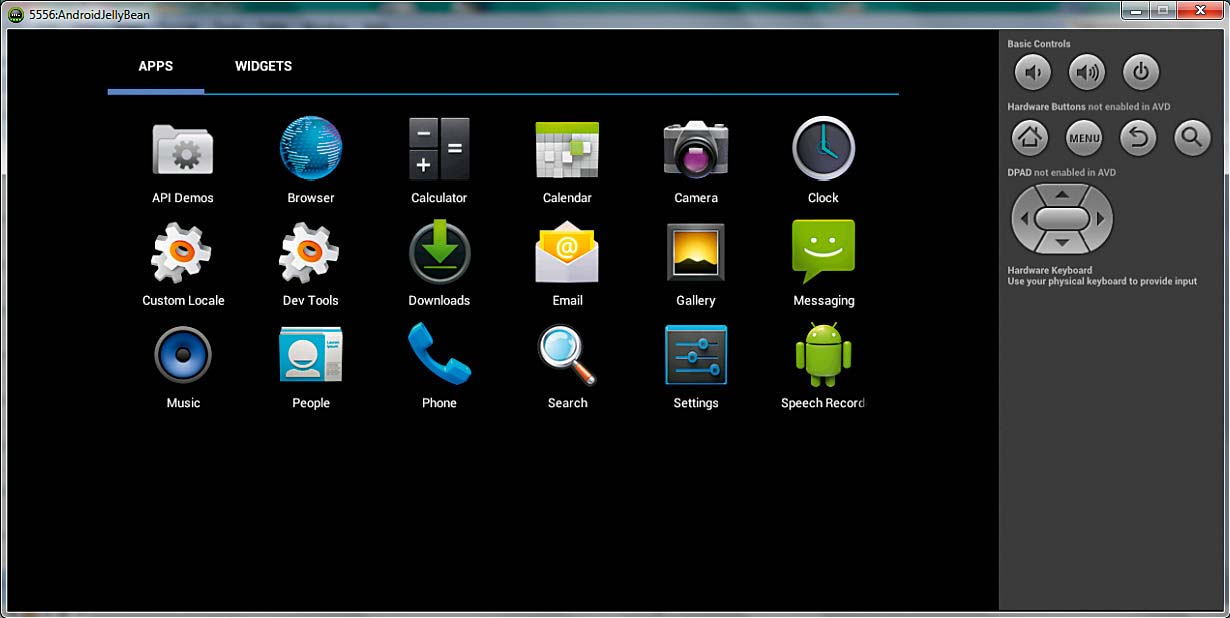Minimize the AndroidJellyBean emulator window
The image size is (1230, 618).
coord(1133,11)
